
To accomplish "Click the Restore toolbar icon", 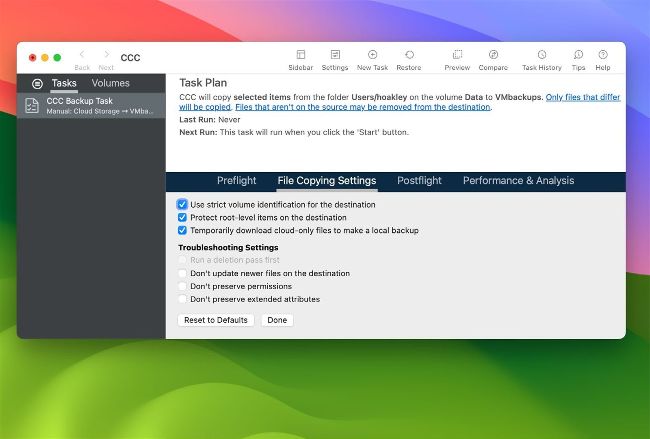I will click(408, 55).
